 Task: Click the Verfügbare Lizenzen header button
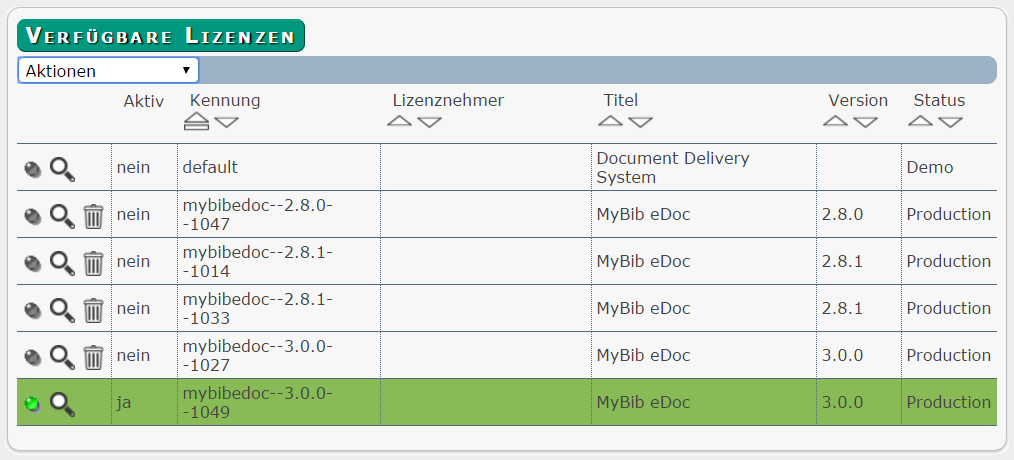[x=161, y=35]
